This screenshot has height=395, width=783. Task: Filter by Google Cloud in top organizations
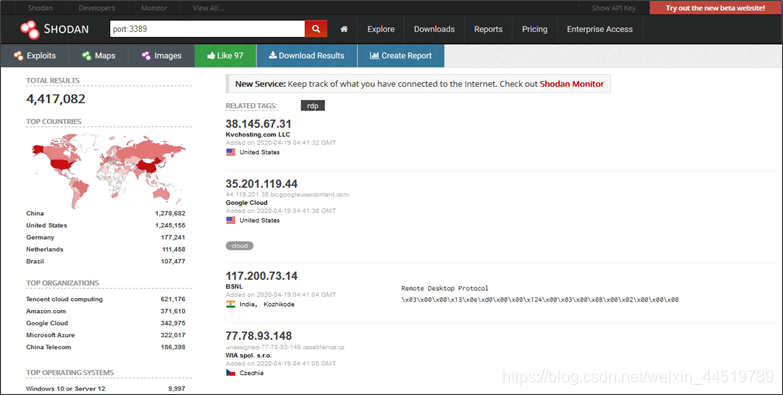pyautogui.click(x=47, y=323)
